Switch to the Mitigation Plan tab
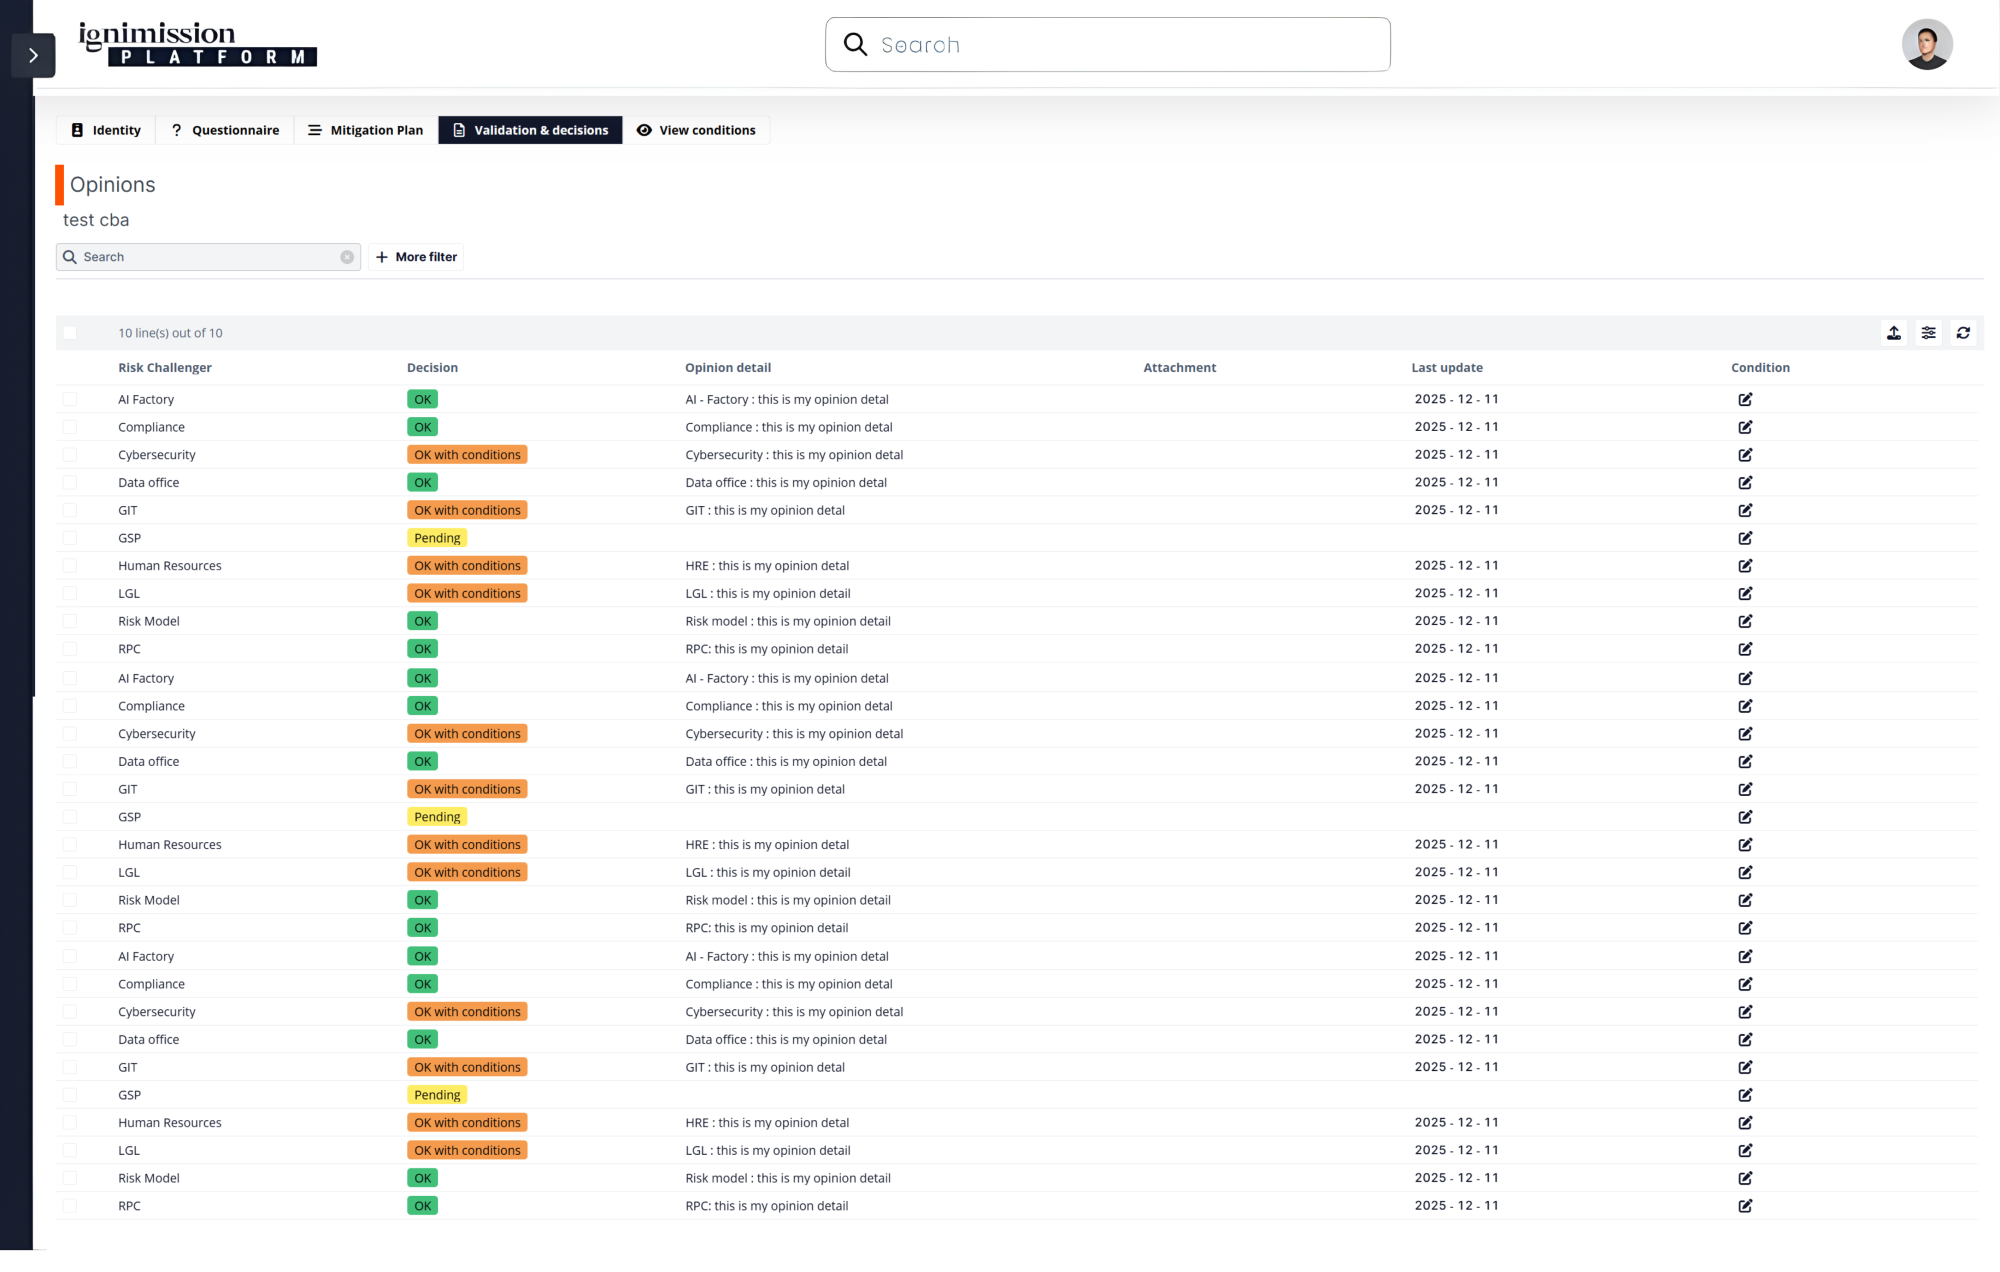Viewport: 2000px width, 1272px height. [366, 130]
